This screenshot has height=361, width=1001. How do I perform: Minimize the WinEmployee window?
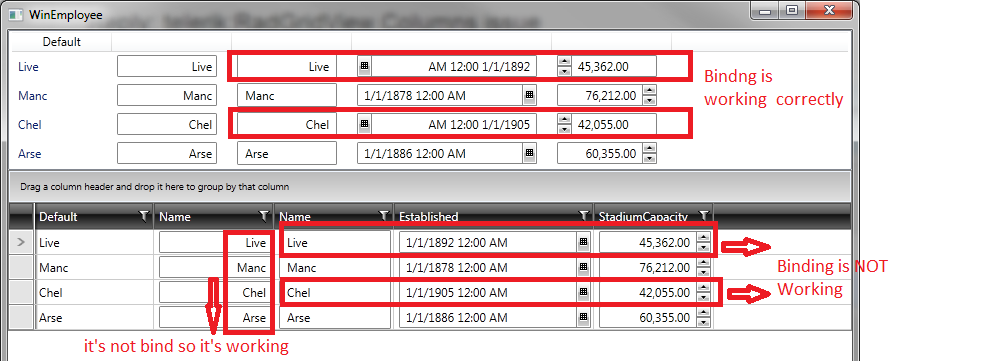coord(765,10)
